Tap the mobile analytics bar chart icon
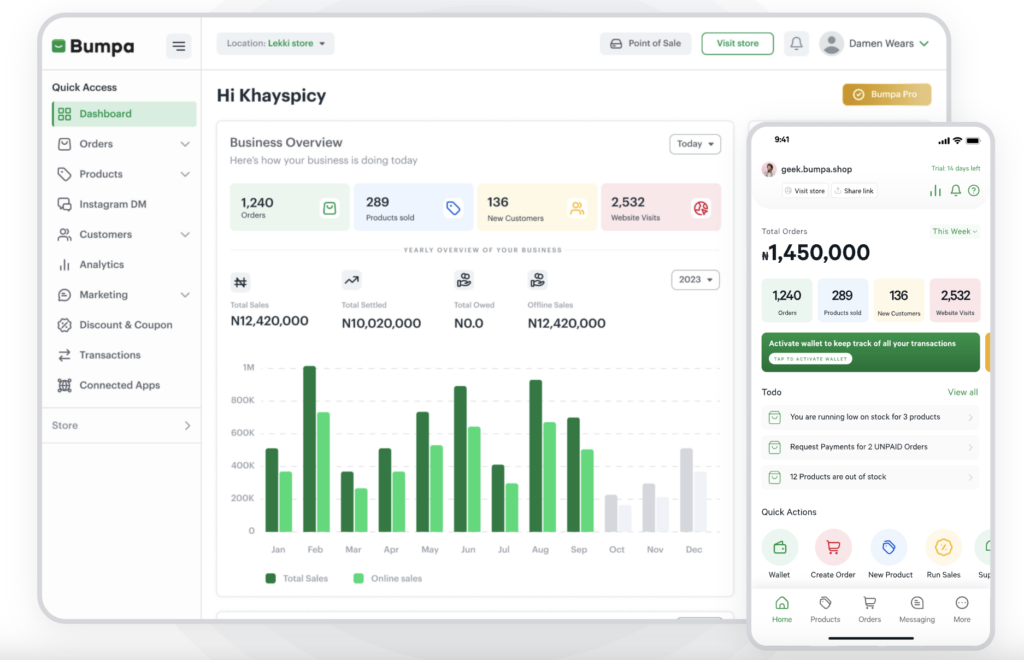The height and width of the screenshot is (660, 1024). [x=935, y=190]
